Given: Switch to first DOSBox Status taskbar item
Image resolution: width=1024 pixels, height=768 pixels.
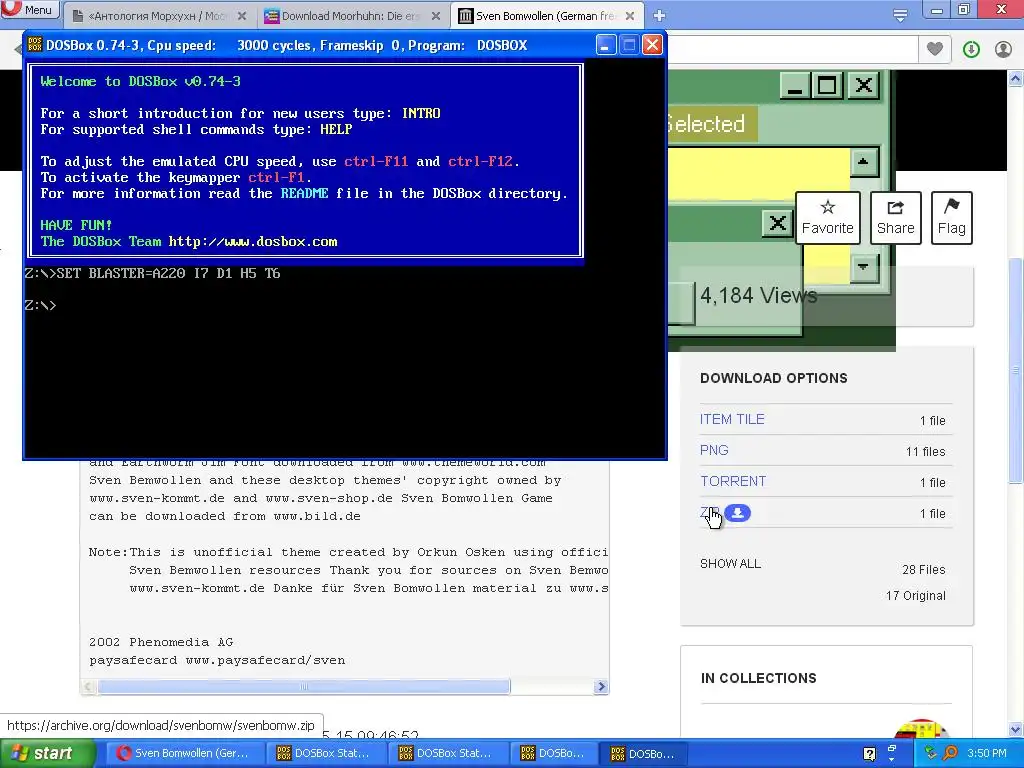Looking at the screenshot, I should point(324,754).
